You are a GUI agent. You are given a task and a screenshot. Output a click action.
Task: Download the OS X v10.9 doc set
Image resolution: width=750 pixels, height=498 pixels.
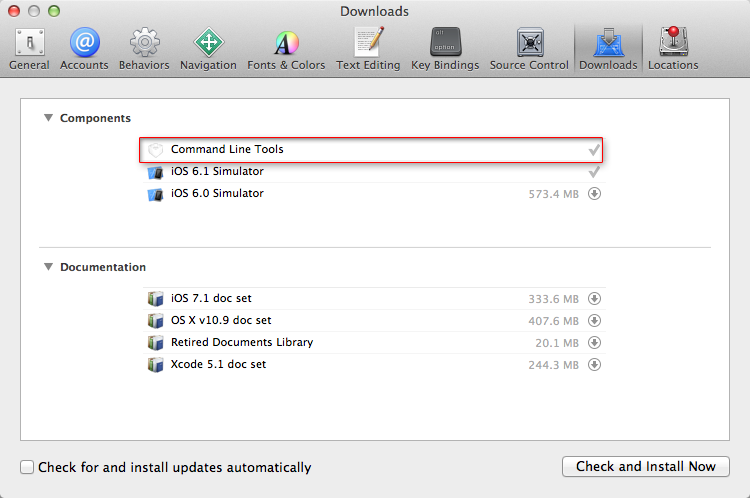(x=594, y=321)
